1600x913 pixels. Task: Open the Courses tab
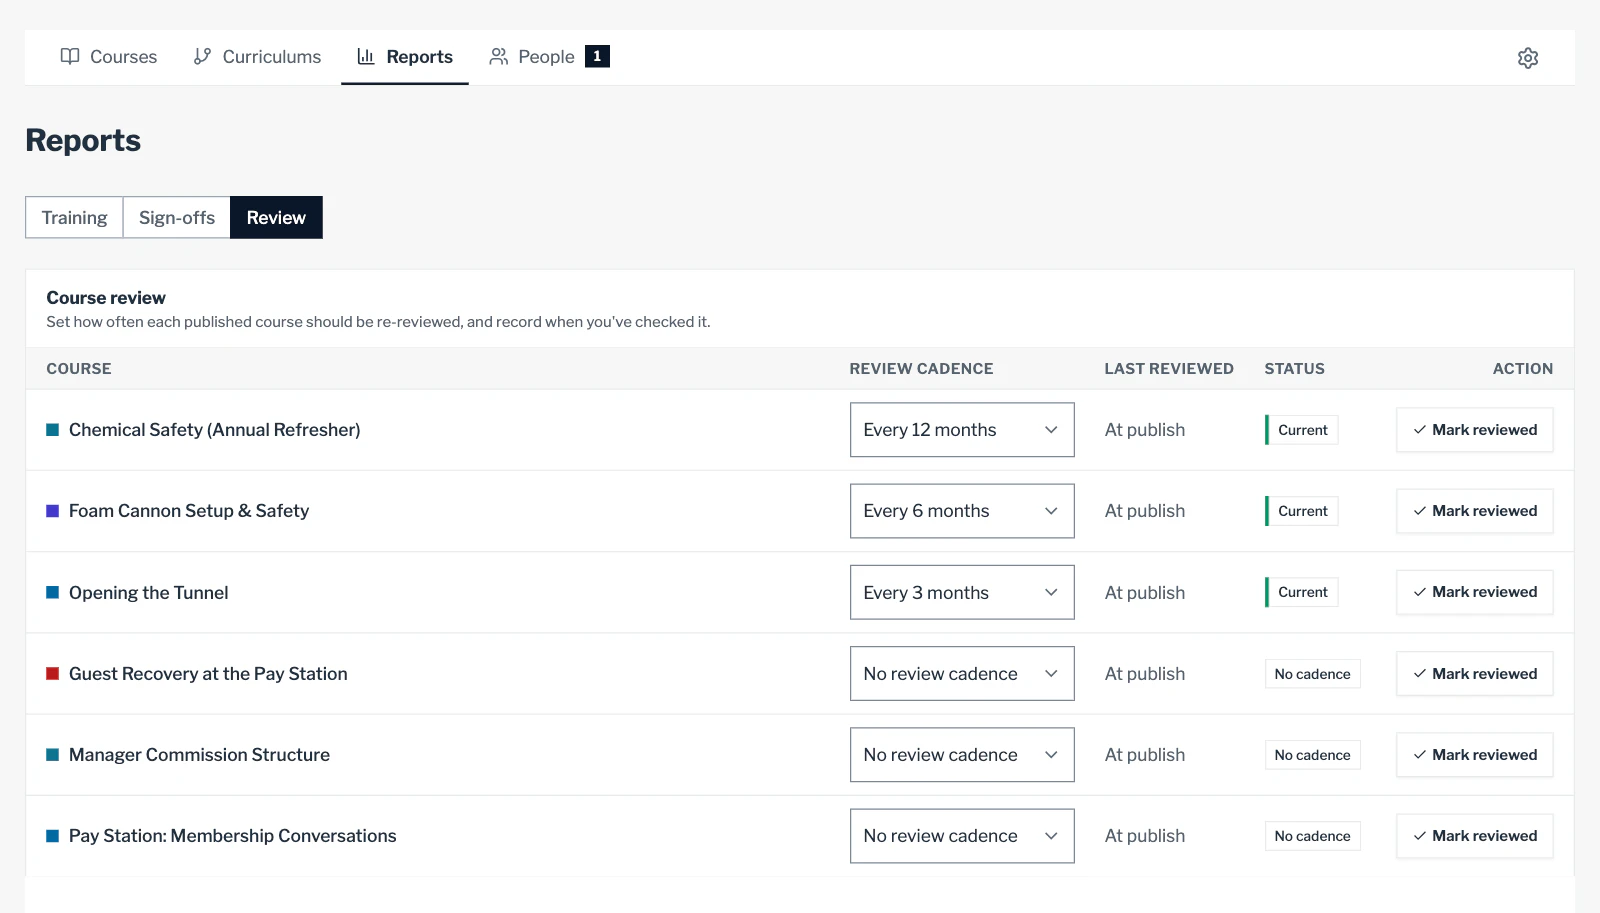pos(109,57)
